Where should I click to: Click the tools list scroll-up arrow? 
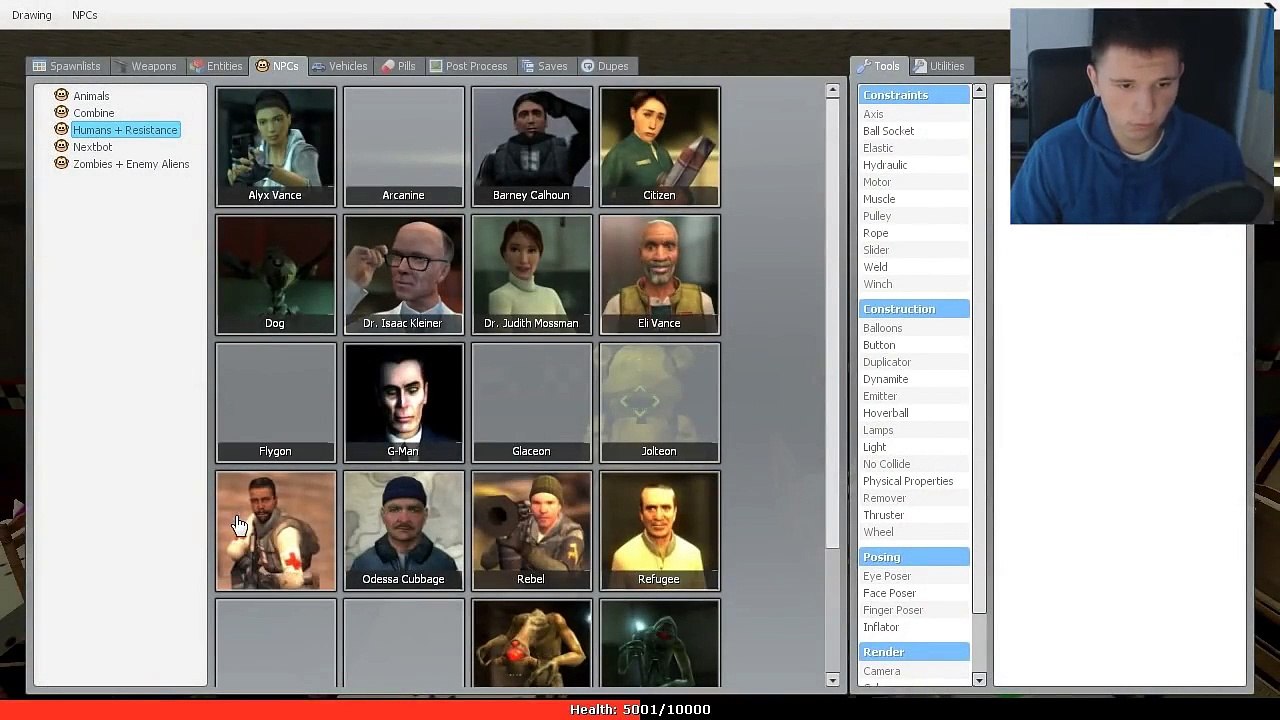979,91
